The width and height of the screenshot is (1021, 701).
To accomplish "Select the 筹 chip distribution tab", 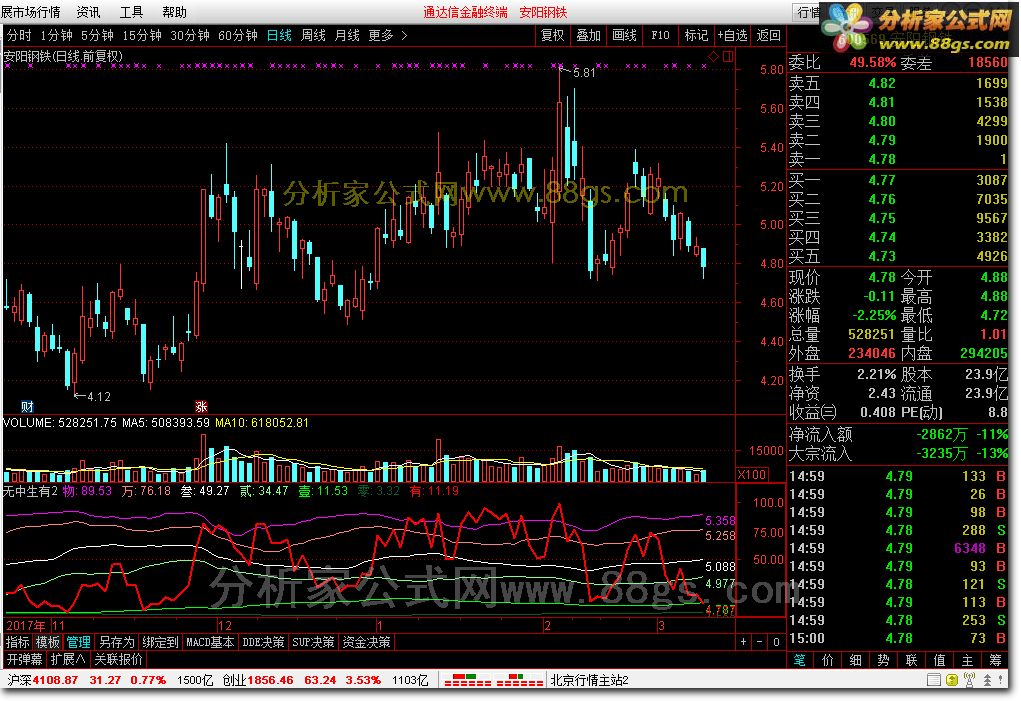I will tap(995, 659).
